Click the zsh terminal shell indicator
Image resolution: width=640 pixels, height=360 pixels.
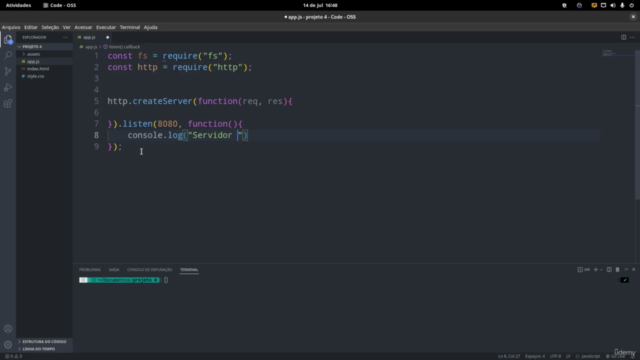[x=584, y=269]
